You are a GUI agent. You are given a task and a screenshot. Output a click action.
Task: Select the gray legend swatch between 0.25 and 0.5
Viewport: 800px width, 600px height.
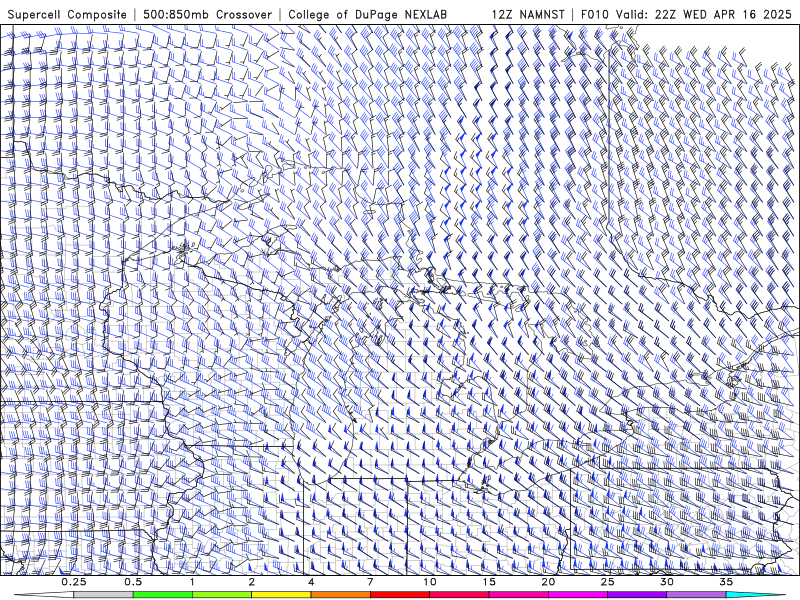(104, 595)
